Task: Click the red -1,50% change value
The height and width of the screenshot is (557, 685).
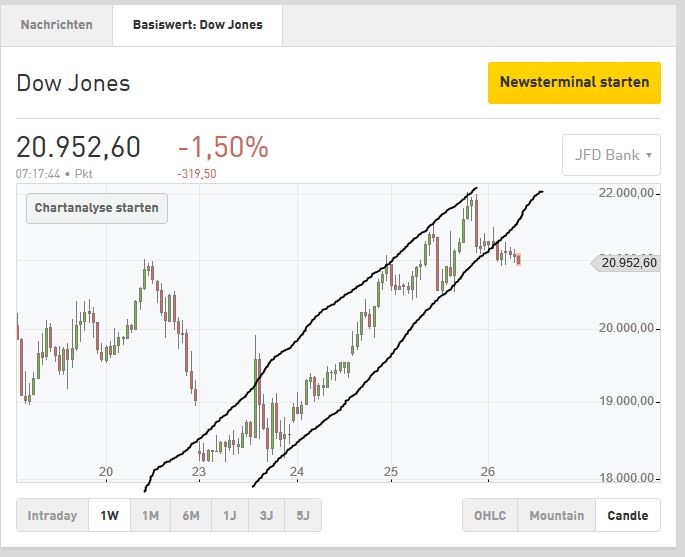Action: click(223, 148)
